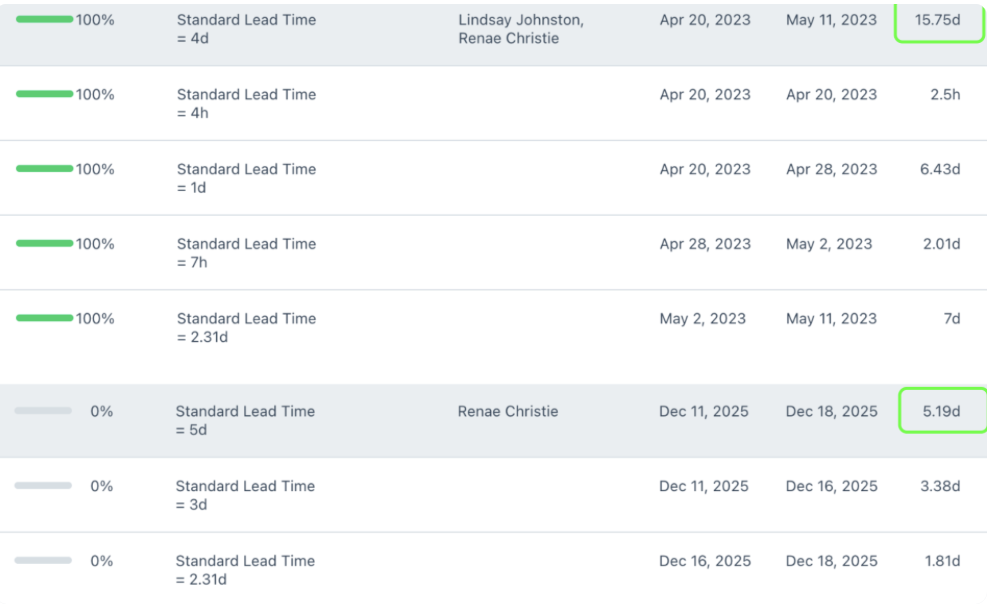Select the 'Standard Lead Time = 5d' cell
Viewport: 990px width, 616px height.
[245, 420]
